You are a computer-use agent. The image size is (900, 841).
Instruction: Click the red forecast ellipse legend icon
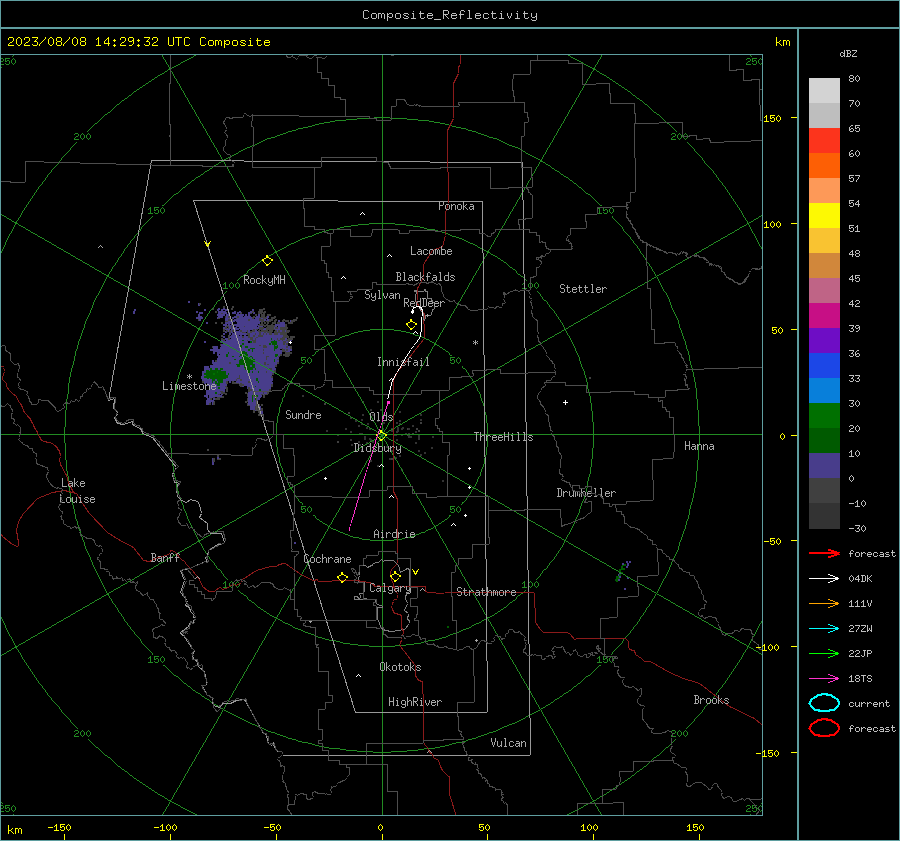[x=824, y=728]
